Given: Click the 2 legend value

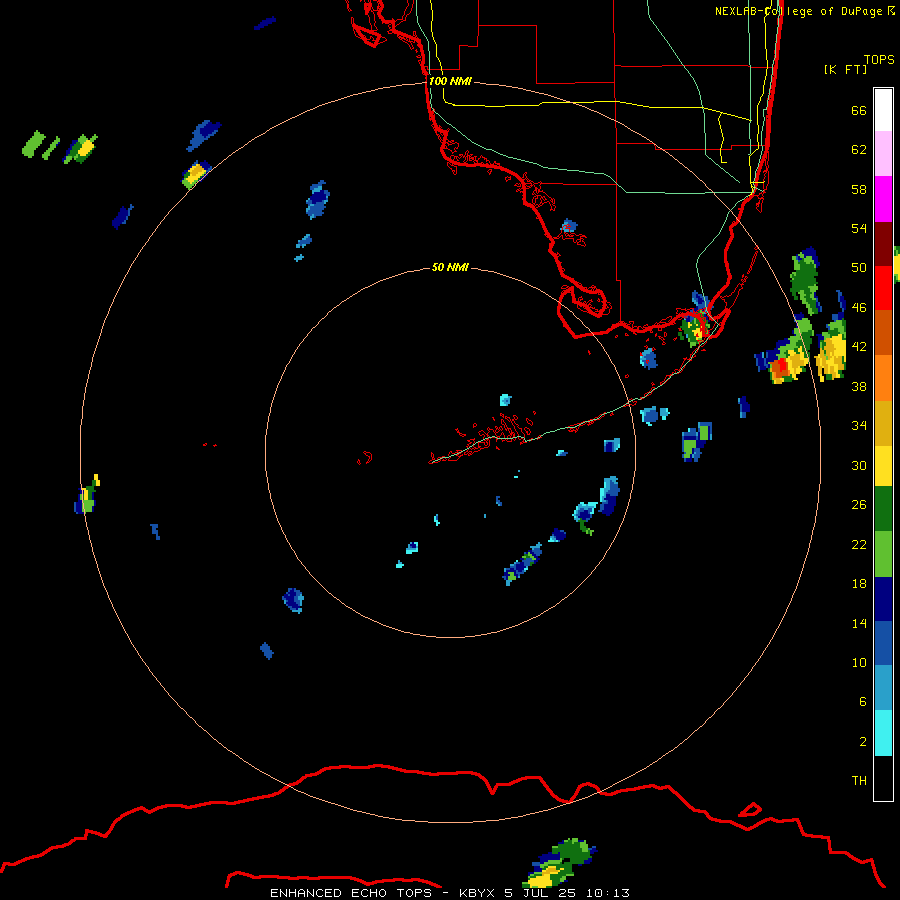Looking at the screenshot, I should pyautogui.click(x=863, y=742).
